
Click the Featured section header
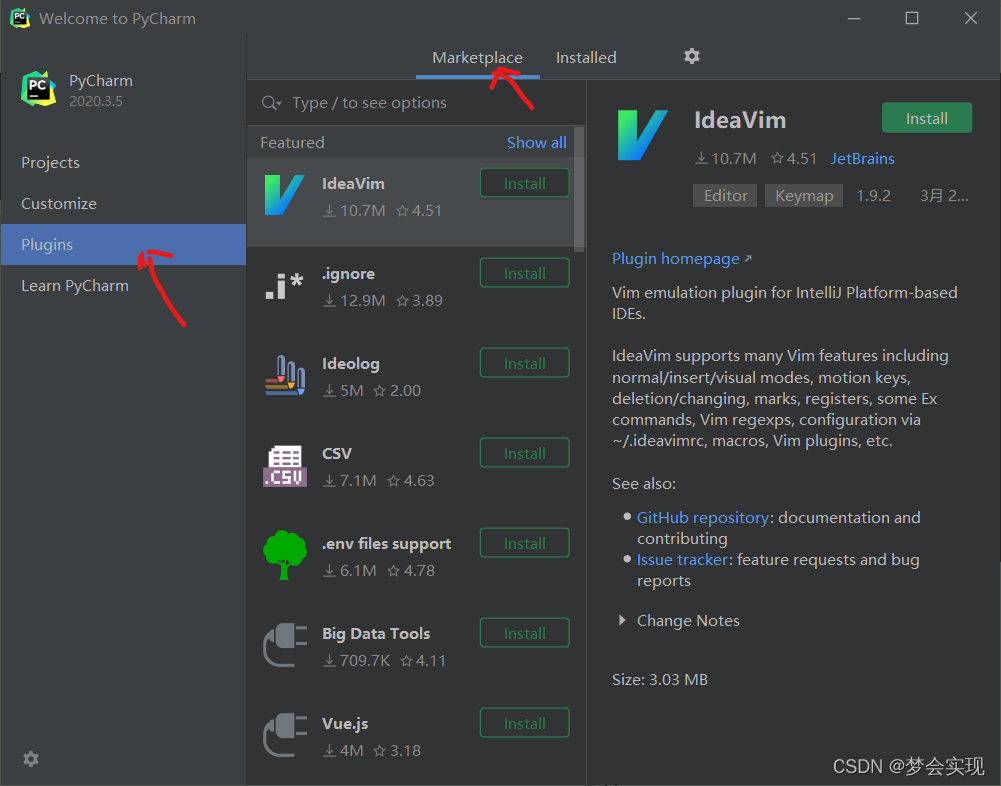[x=292, y=142]
